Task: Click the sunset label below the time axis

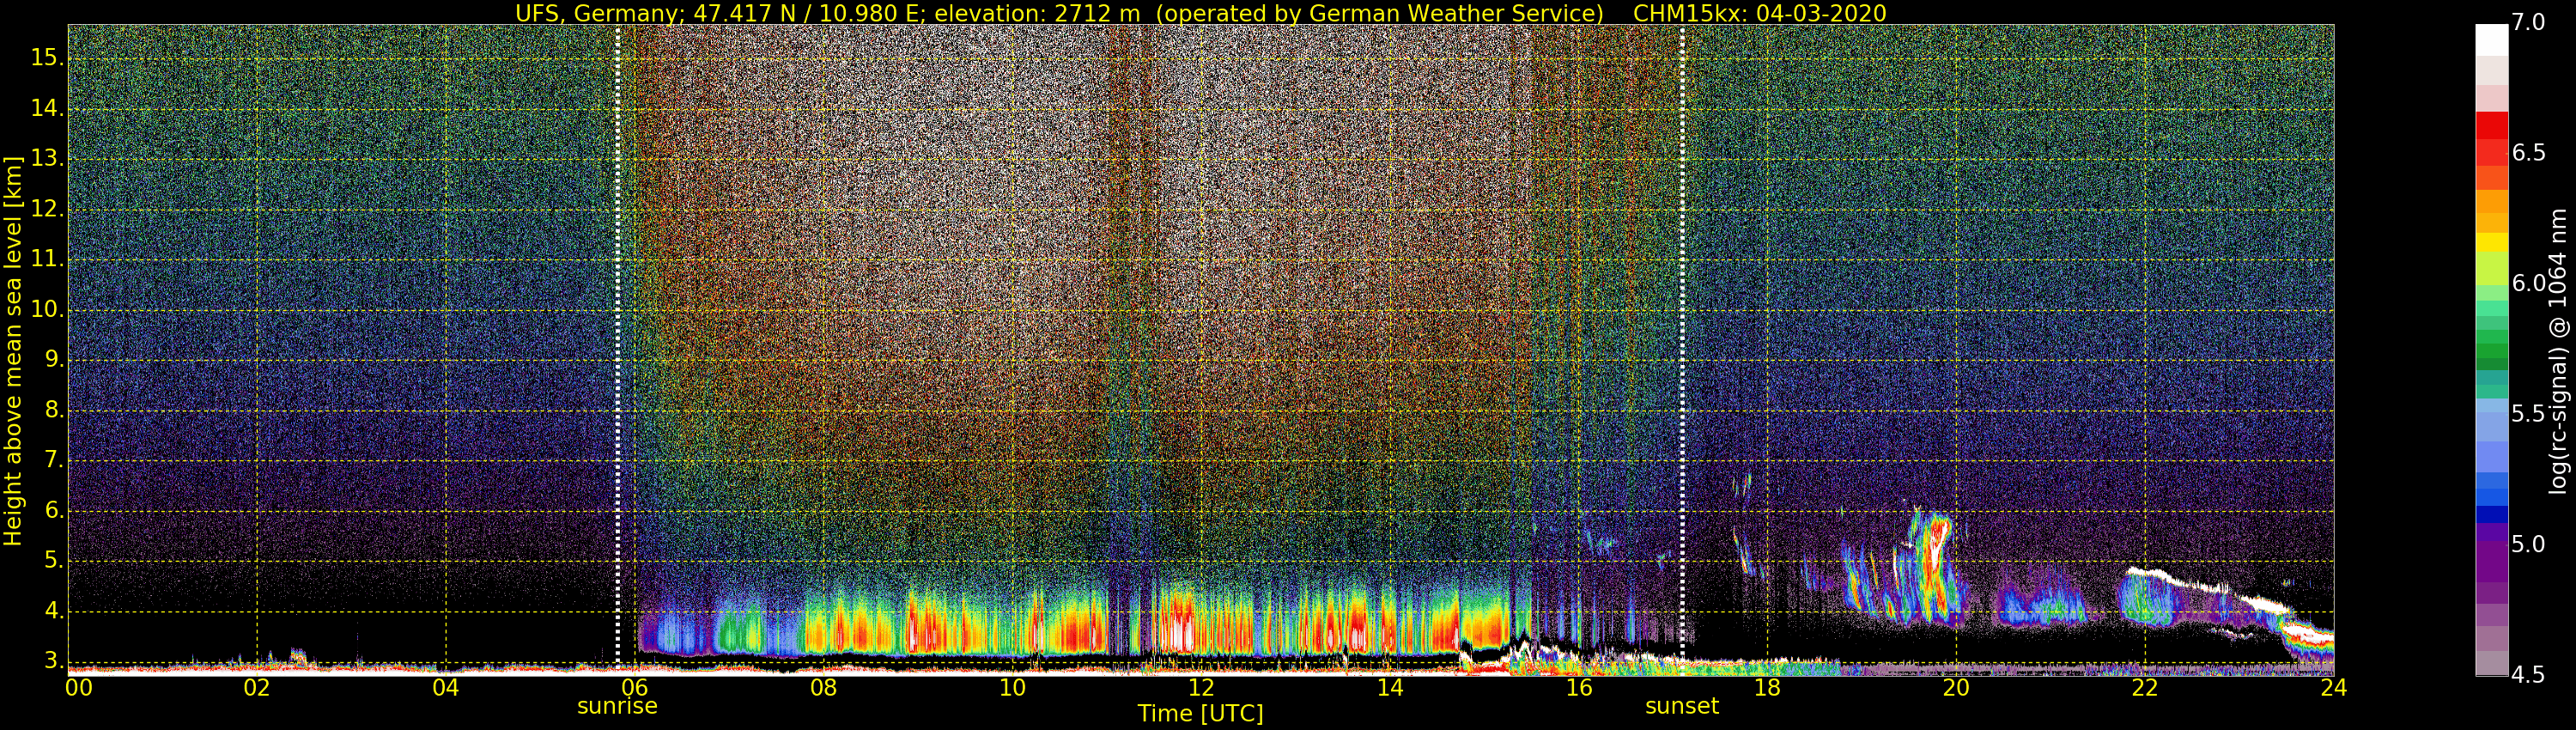Action: tap(1682, 706)
